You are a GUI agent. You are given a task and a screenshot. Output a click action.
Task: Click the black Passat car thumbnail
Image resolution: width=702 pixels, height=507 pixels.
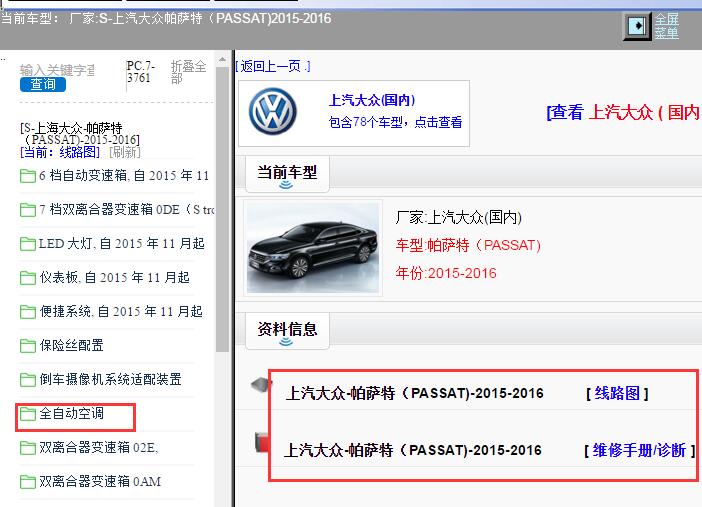pyautogui.click(x=313, y=248)
